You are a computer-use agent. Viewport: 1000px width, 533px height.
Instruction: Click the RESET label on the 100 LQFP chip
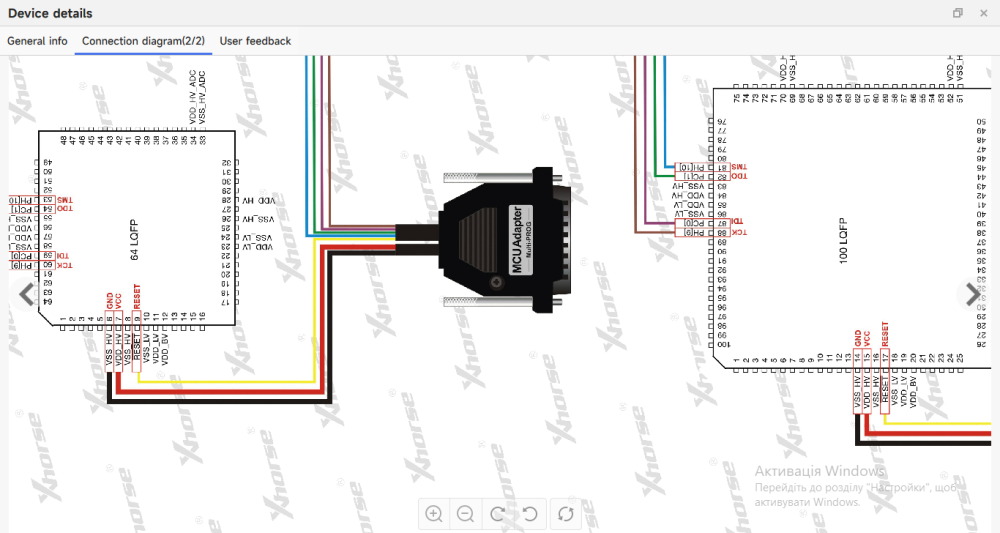click(x=885, y=335)
